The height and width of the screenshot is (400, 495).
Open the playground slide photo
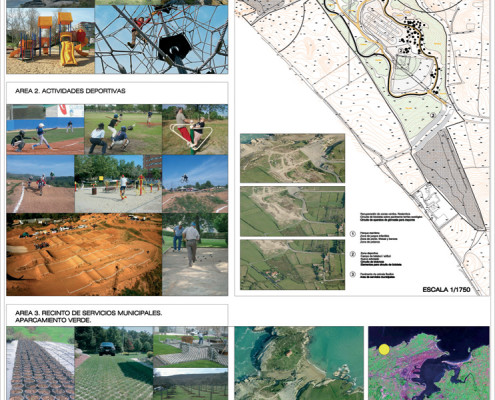tap(50, 41)
